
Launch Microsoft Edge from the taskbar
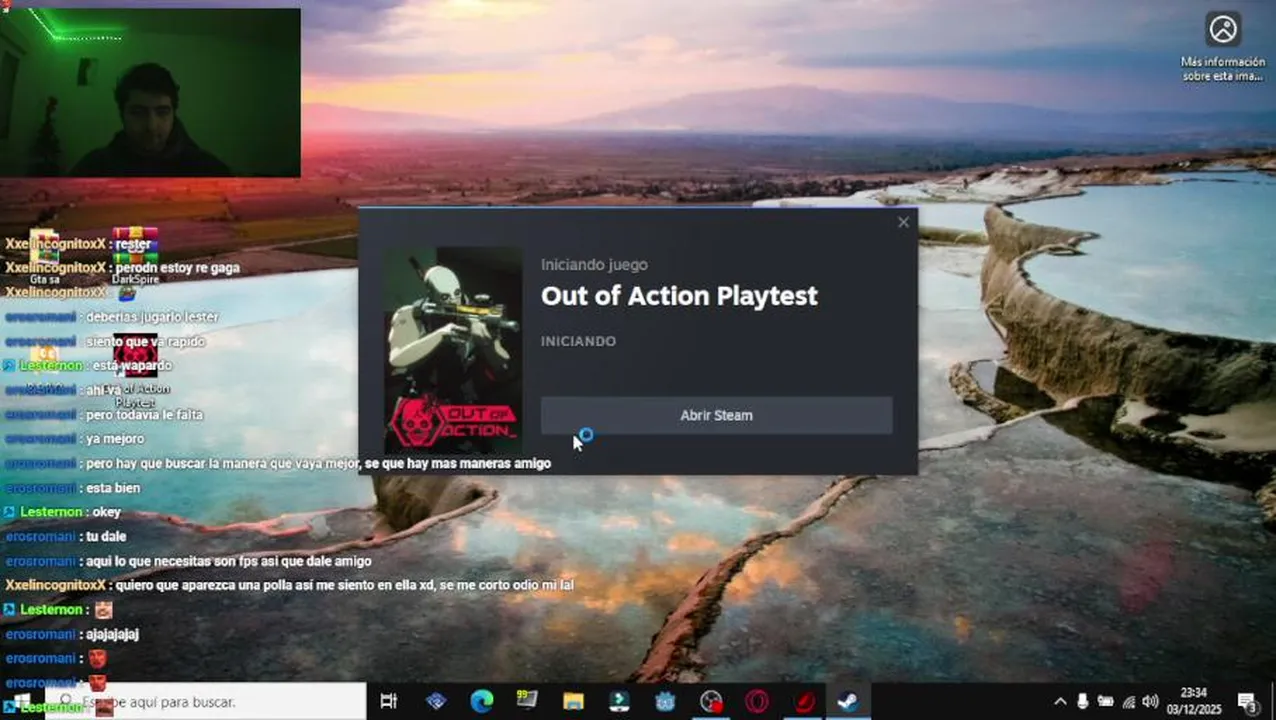(482, 702)
